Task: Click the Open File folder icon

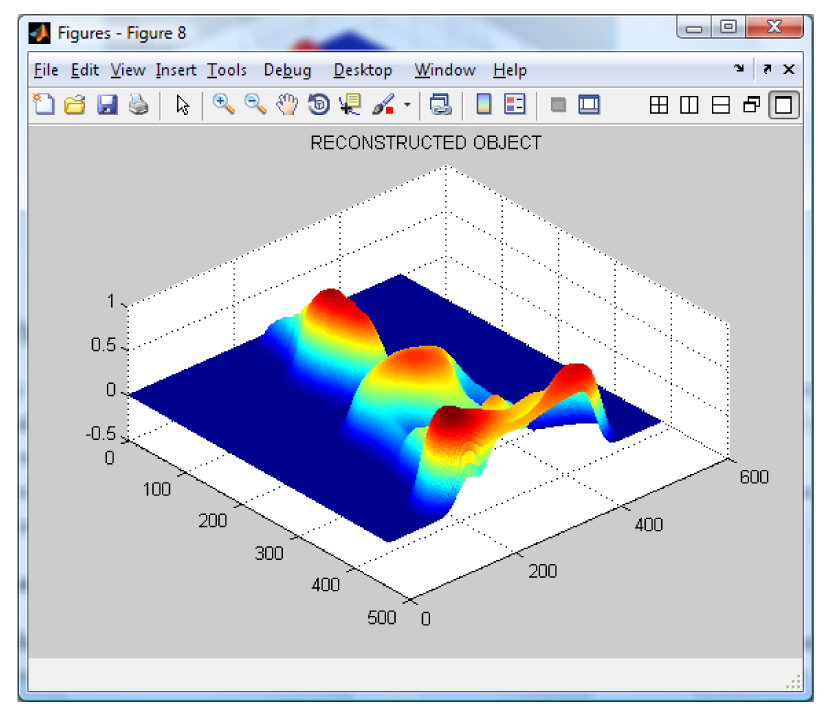Action: coord(74,104)
